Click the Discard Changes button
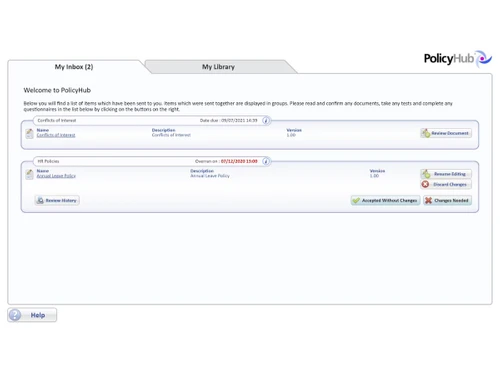The height and width of the screenshot is (375, 500). (446, 184)
